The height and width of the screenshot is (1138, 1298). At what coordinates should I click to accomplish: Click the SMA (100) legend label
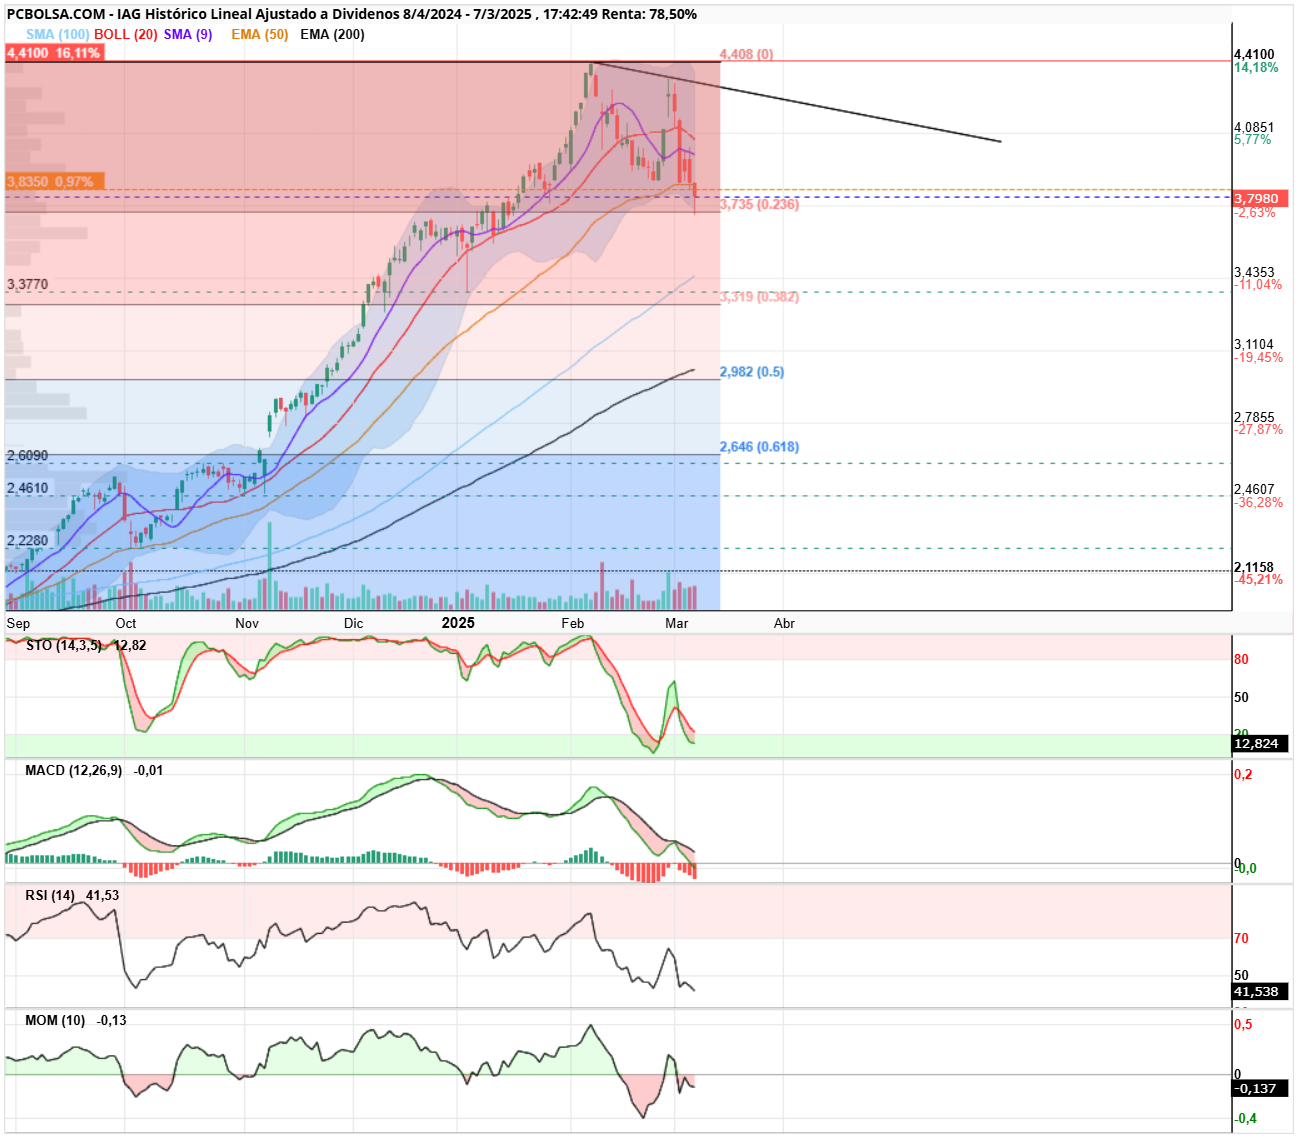[57, 34]
